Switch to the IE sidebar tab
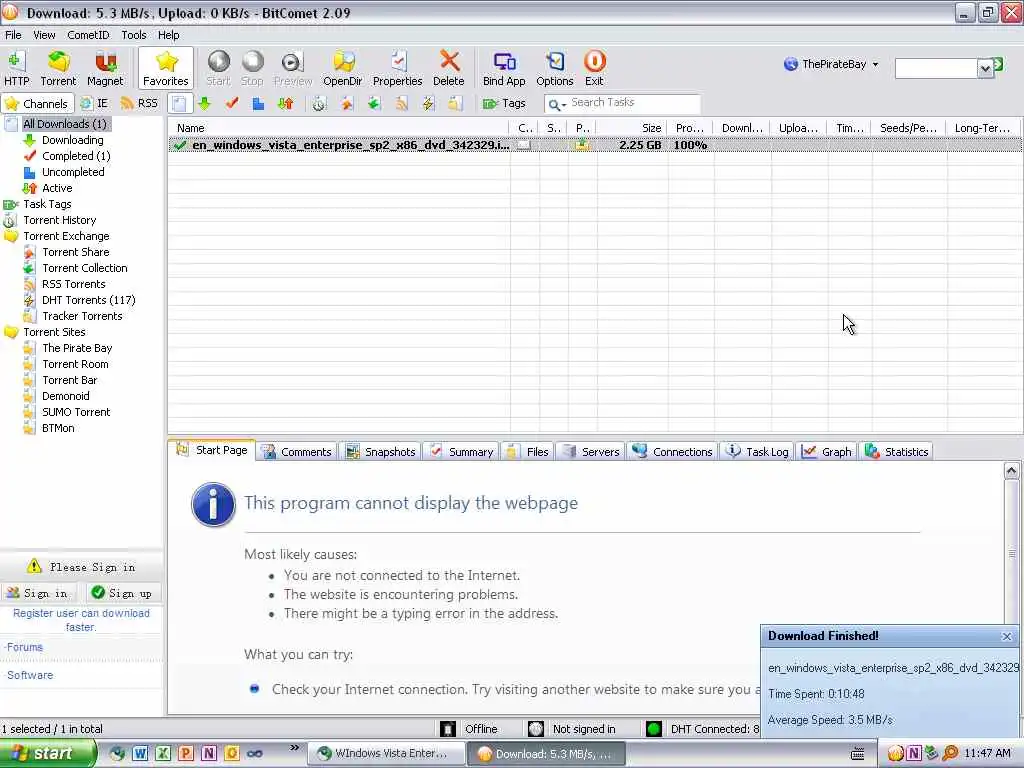The width and height of the screenshot is (1024, 768). (94, 103)
